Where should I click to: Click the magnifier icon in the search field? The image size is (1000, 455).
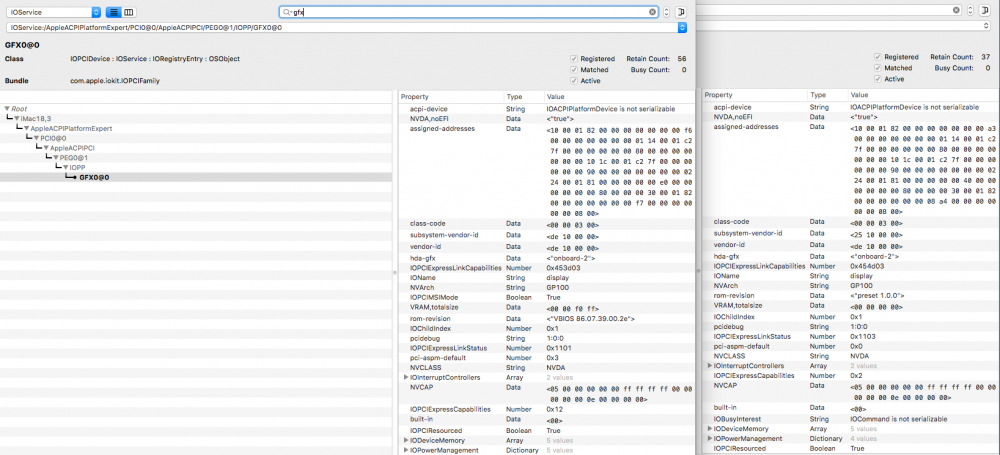pyautogui.click(x=287, y=12)
